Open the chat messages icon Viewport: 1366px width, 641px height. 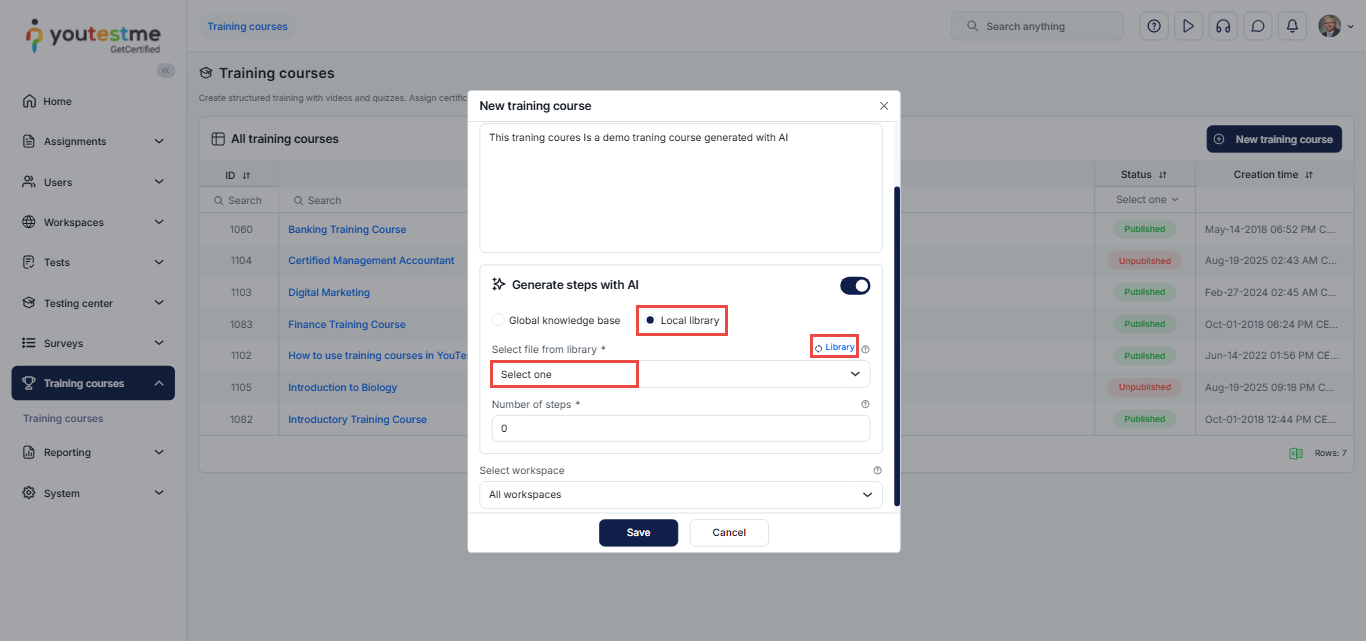click(x=1257, y=26)
